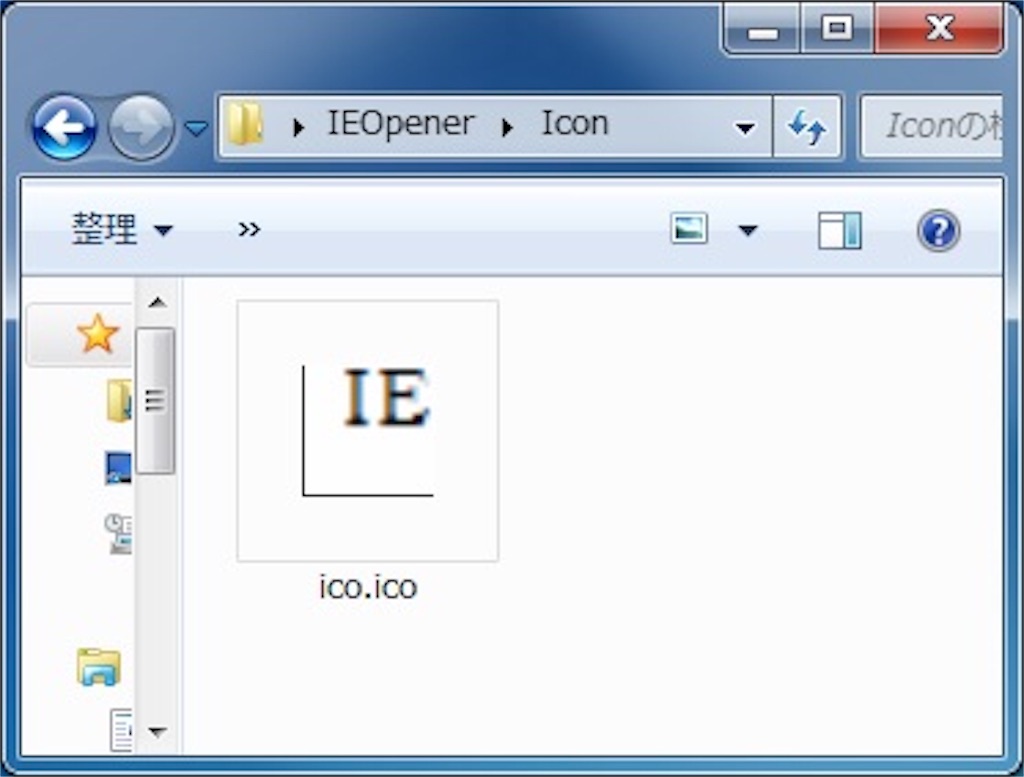Navigate to IEOpener in breadcrumb
Image resolution: width=1024 pixels, height=777 pixels.
click(x=400, y=124)
